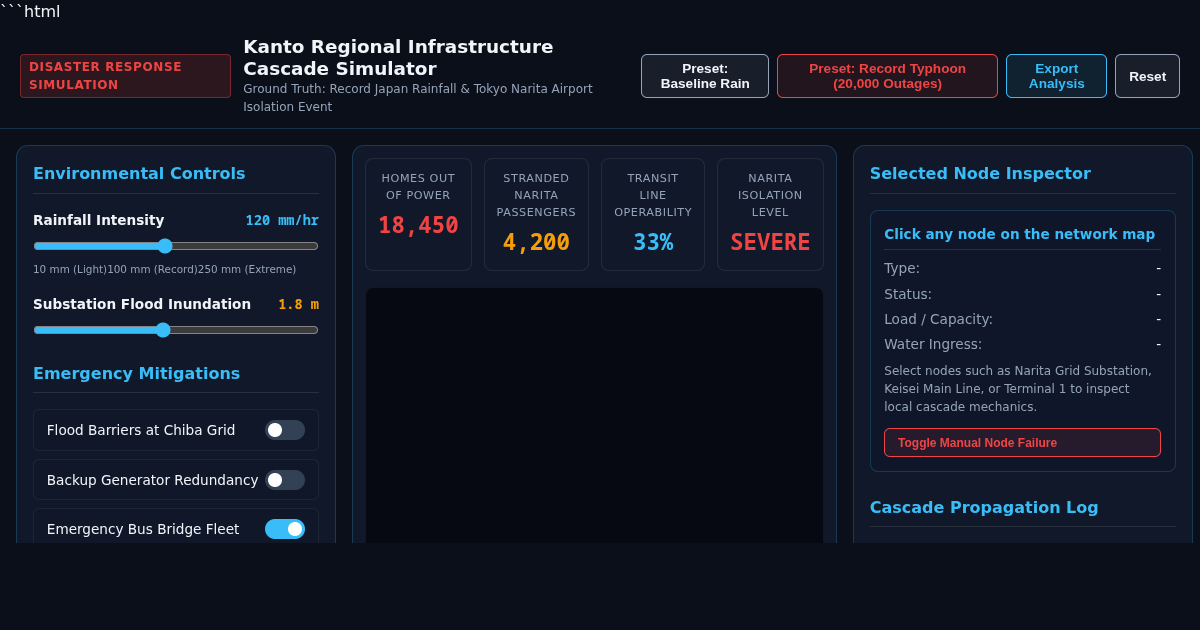
Task: Turn on Backup Generator Redundancy
Action: (285, 480)
